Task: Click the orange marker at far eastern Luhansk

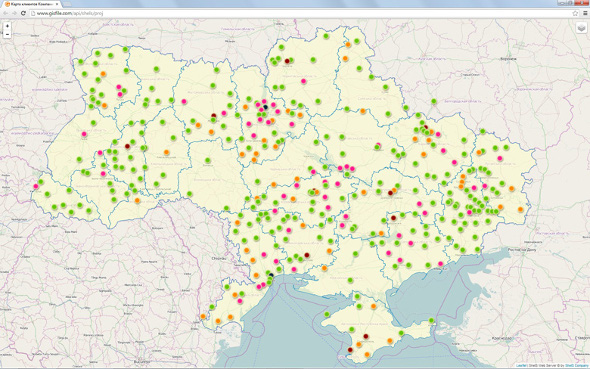Action: pos(520,209)
